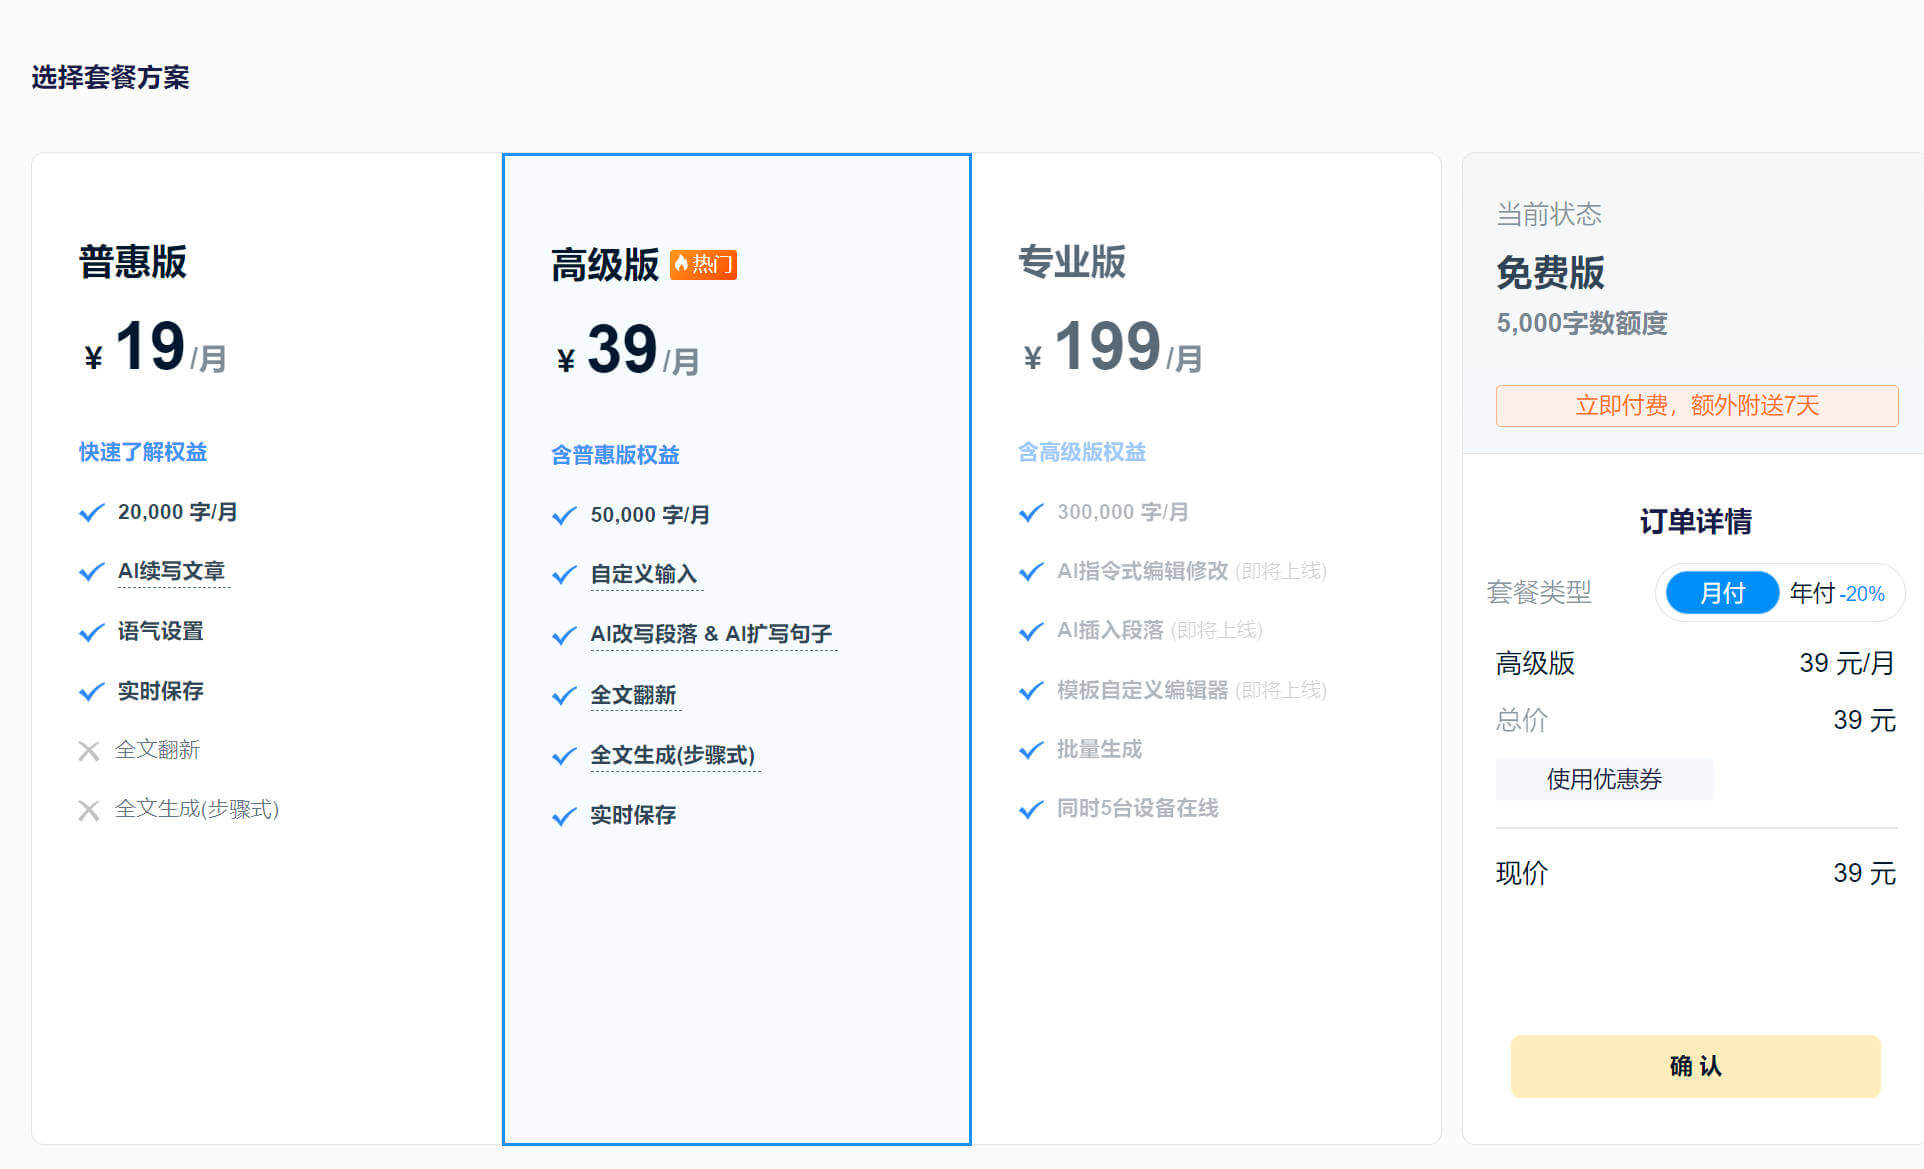Click the 立即付费，额外附送7天 banner

pos(1696,405)
